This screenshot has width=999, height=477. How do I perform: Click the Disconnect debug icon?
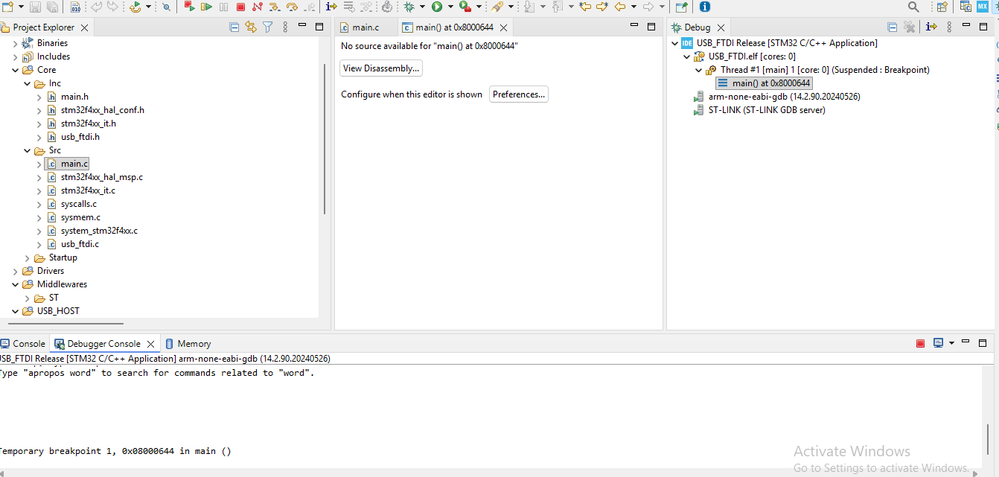click(x=257, y=6)
